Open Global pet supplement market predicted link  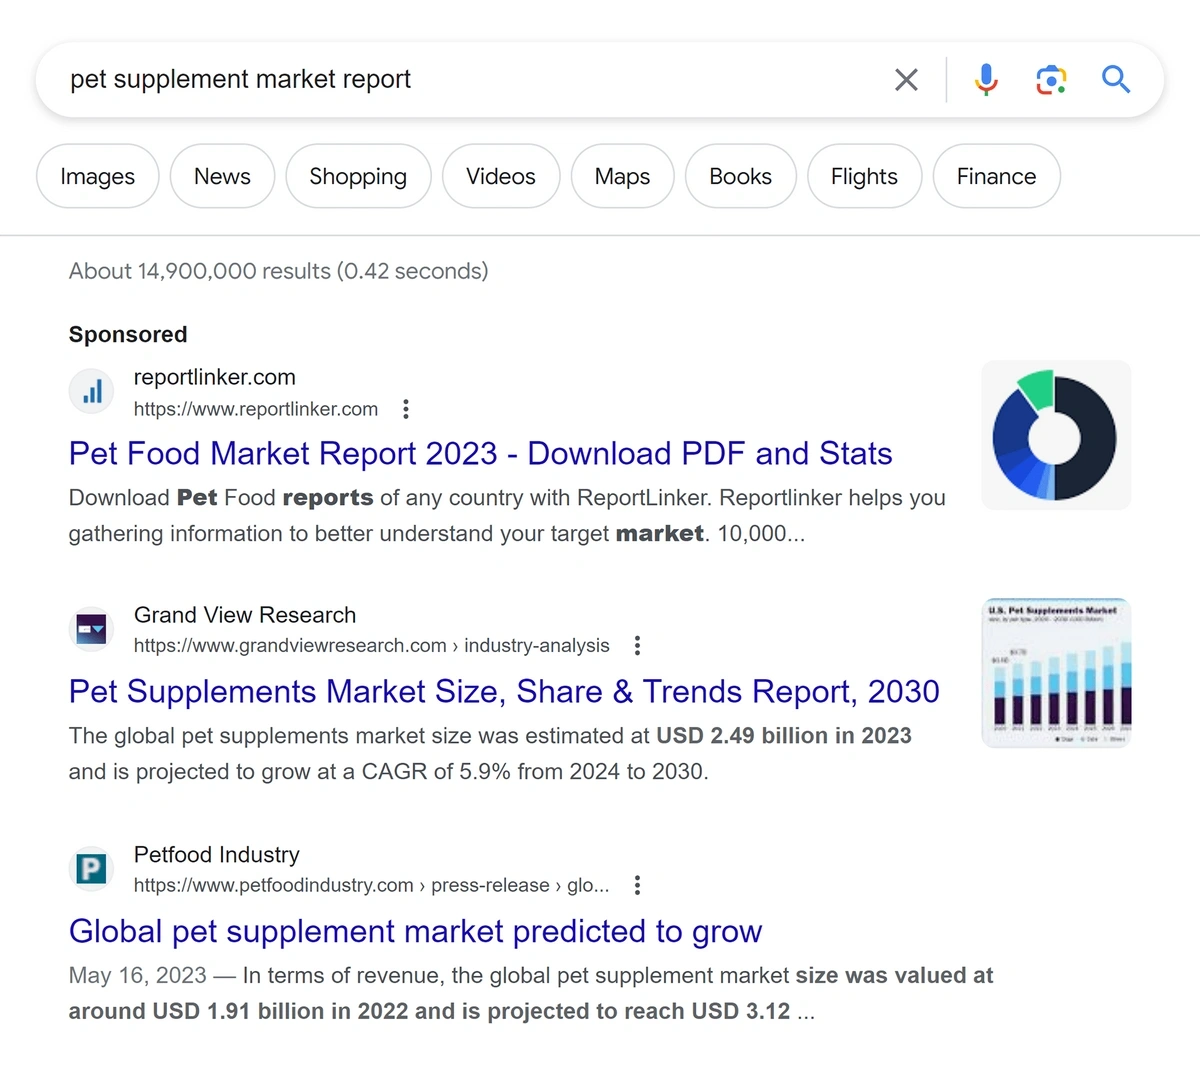point(415,932)
